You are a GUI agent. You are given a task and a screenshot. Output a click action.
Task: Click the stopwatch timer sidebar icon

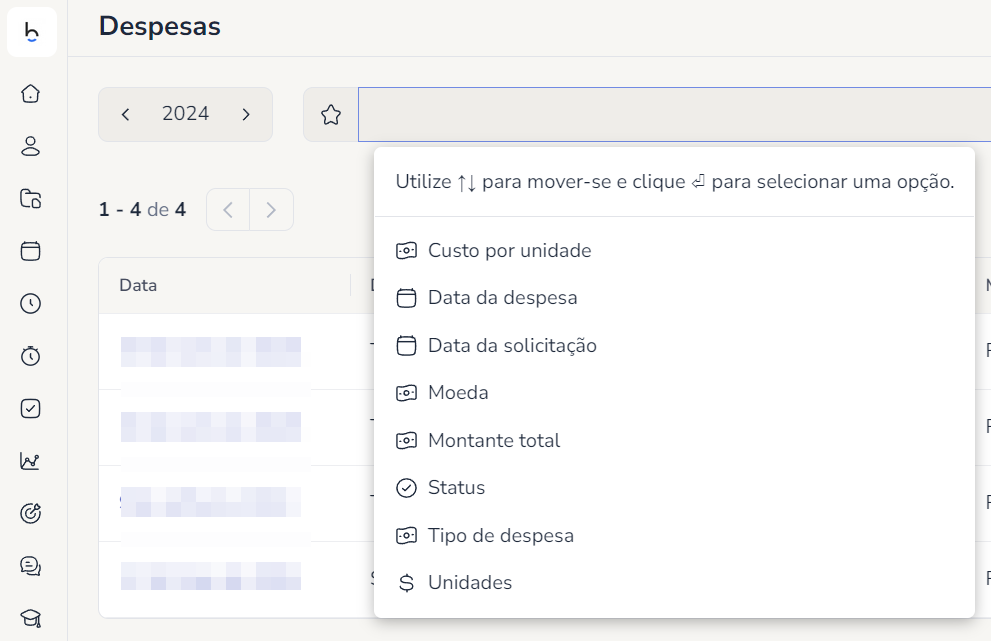click(31, 356)
